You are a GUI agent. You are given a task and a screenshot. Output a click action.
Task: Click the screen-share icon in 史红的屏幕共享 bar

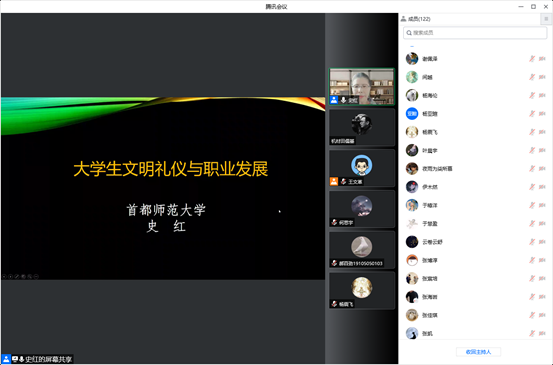(14, 359)
